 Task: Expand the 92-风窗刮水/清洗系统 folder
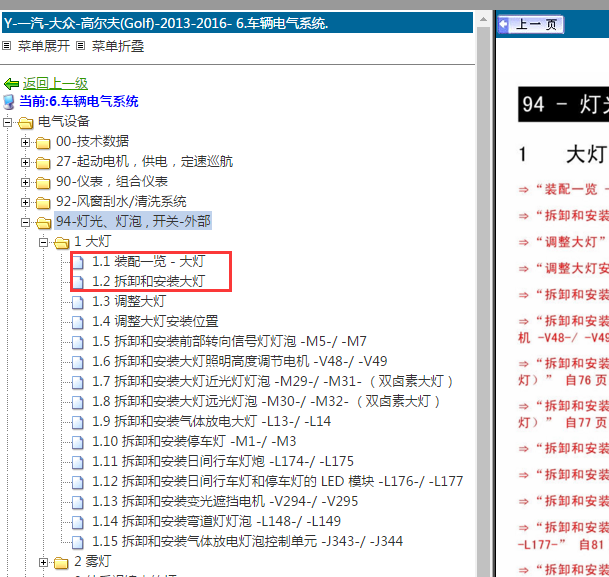click(25, 202)
